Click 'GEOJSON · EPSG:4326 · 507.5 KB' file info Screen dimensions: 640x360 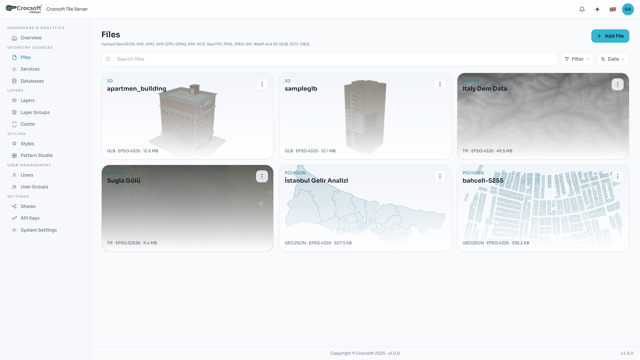point(318,243)
